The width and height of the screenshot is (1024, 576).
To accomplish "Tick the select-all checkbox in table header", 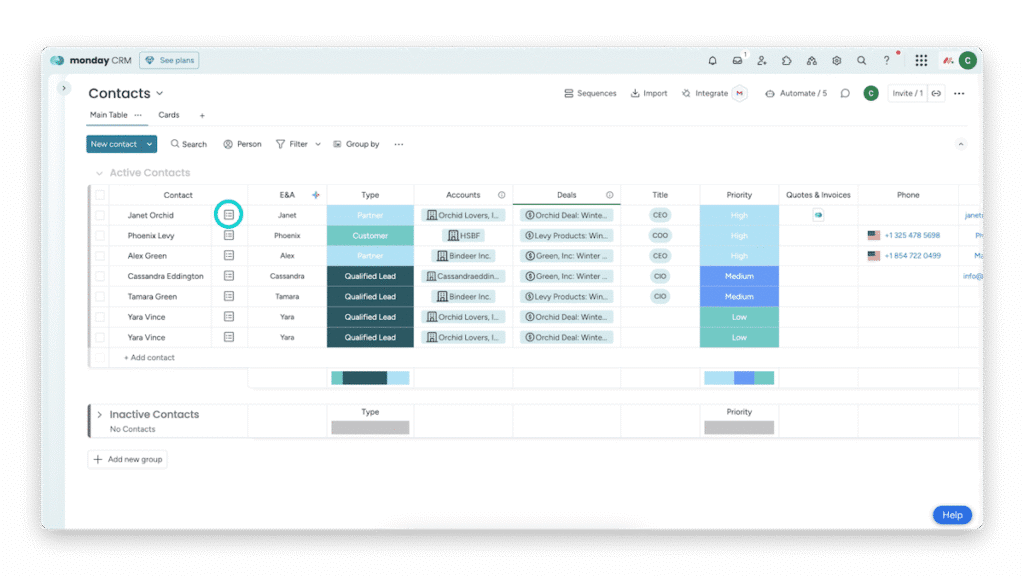I will click(100, 195).
